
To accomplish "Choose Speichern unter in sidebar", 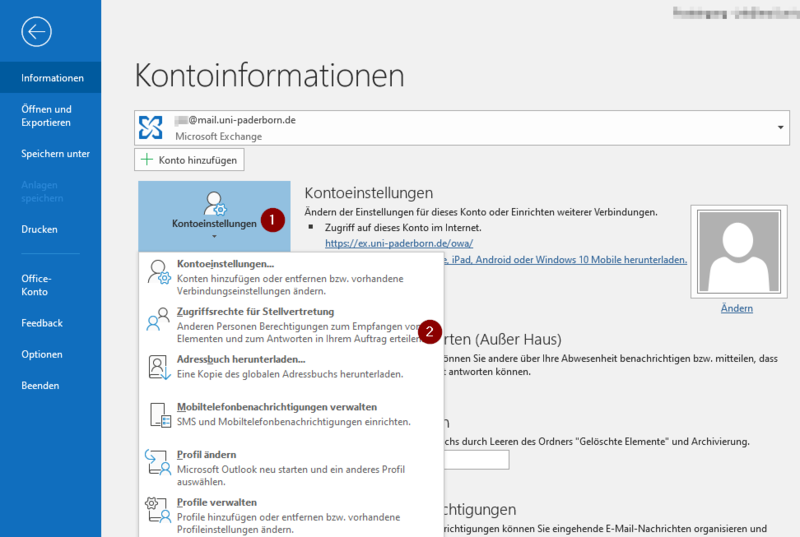I will (51, 154).
